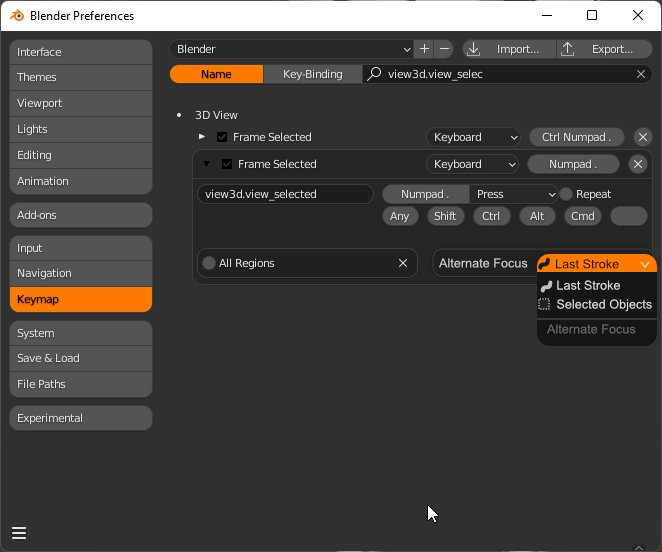Open the Viewport preferences section
Viewport: 662px width, 552px height.
coord(81,103)
